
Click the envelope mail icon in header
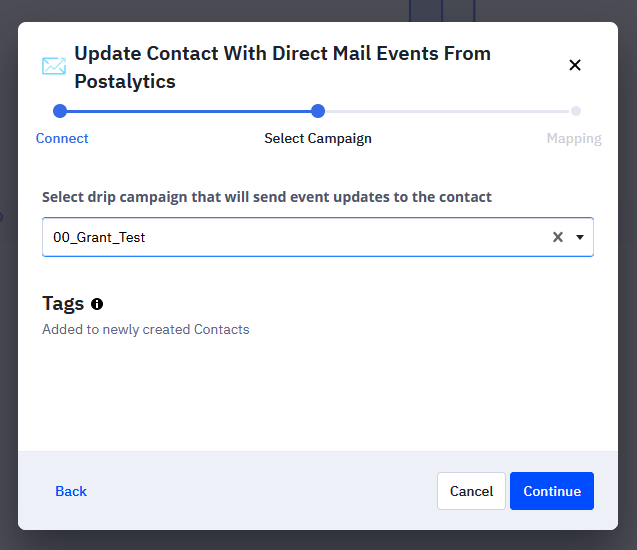pyautogui.click(x=54, y=66)
